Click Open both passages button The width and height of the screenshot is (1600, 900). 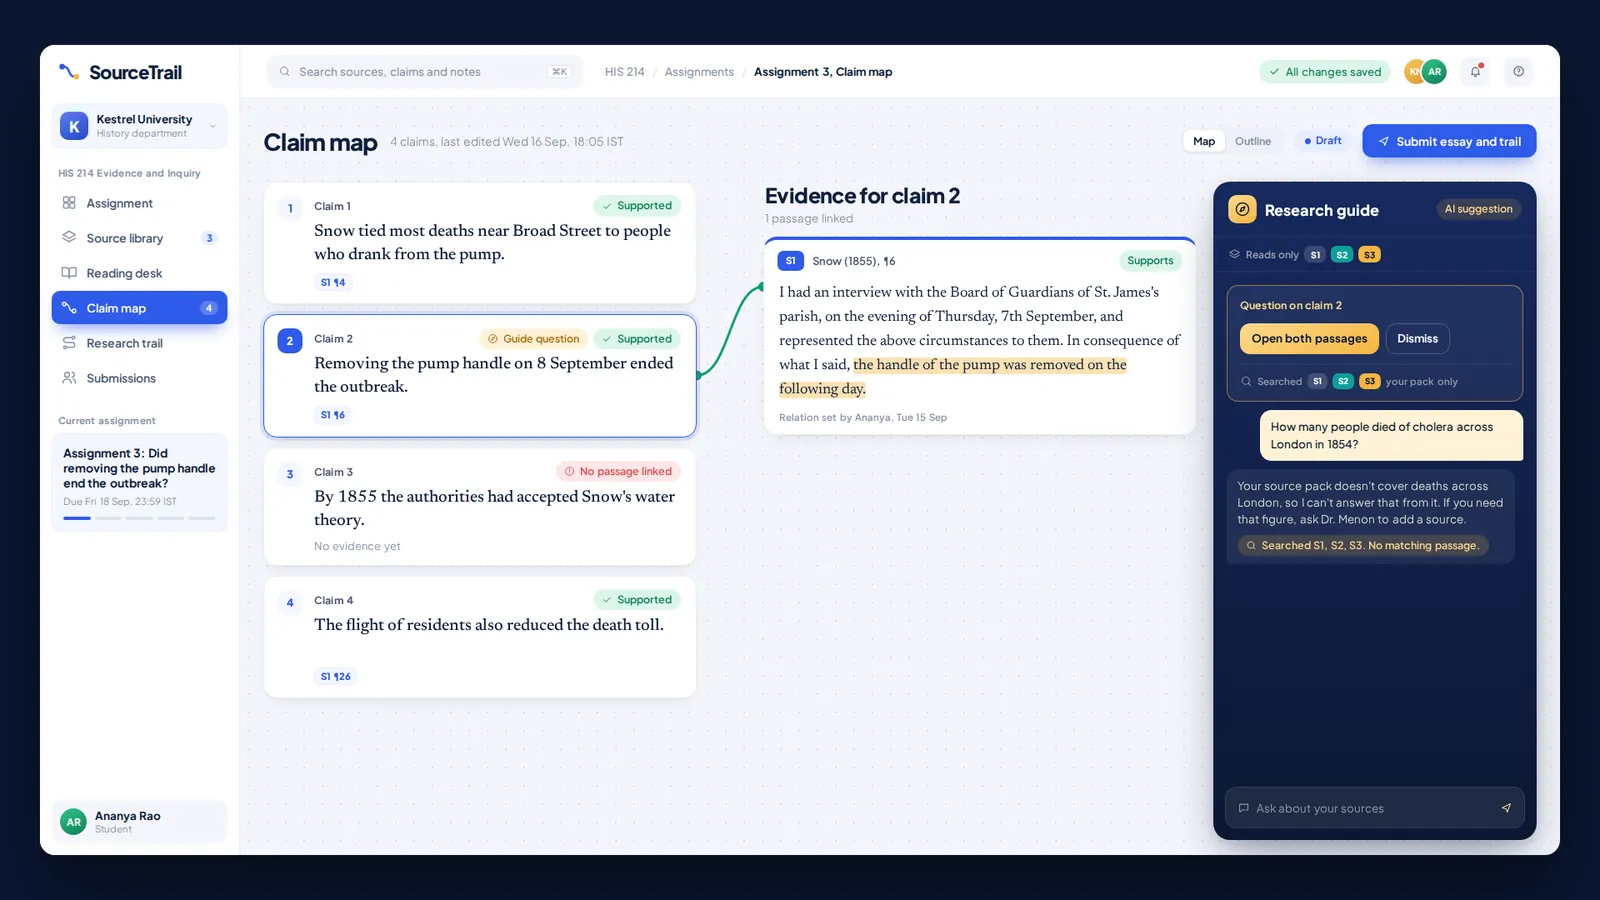(x=1309, y=339)
